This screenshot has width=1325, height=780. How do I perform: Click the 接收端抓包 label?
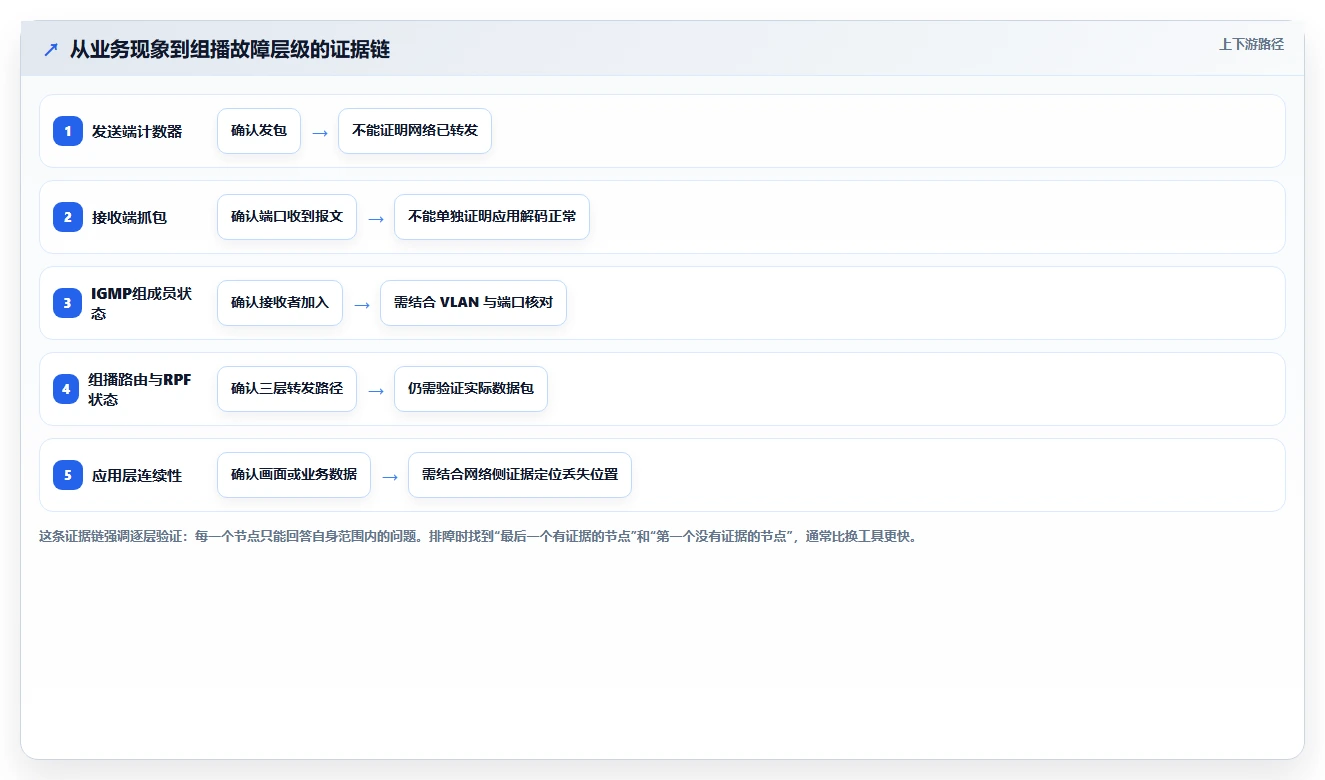click(x=130, y=217)
